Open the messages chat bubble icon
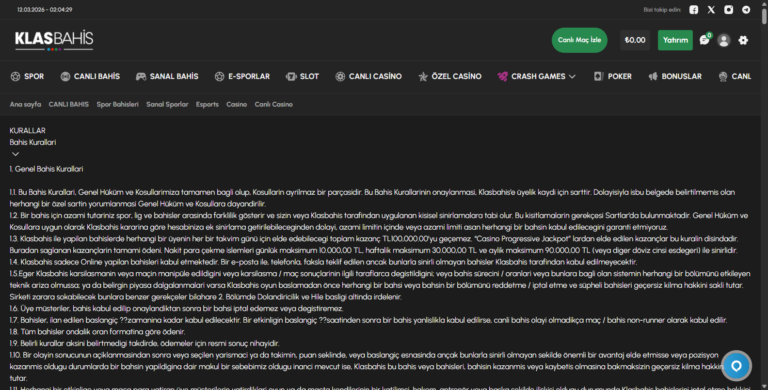 pos(705,40)
